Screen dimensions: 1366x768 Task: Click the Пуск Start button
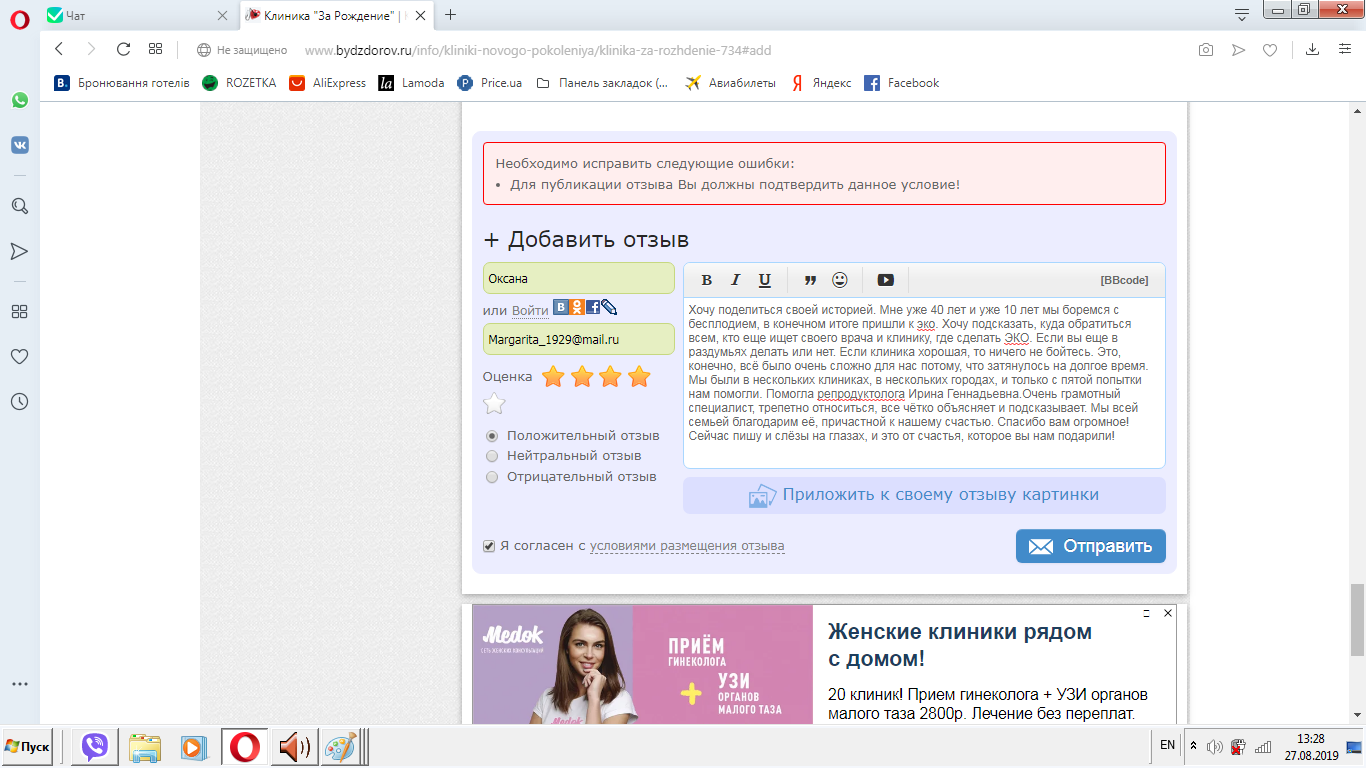pyautogui.click(x=28, y=747)
